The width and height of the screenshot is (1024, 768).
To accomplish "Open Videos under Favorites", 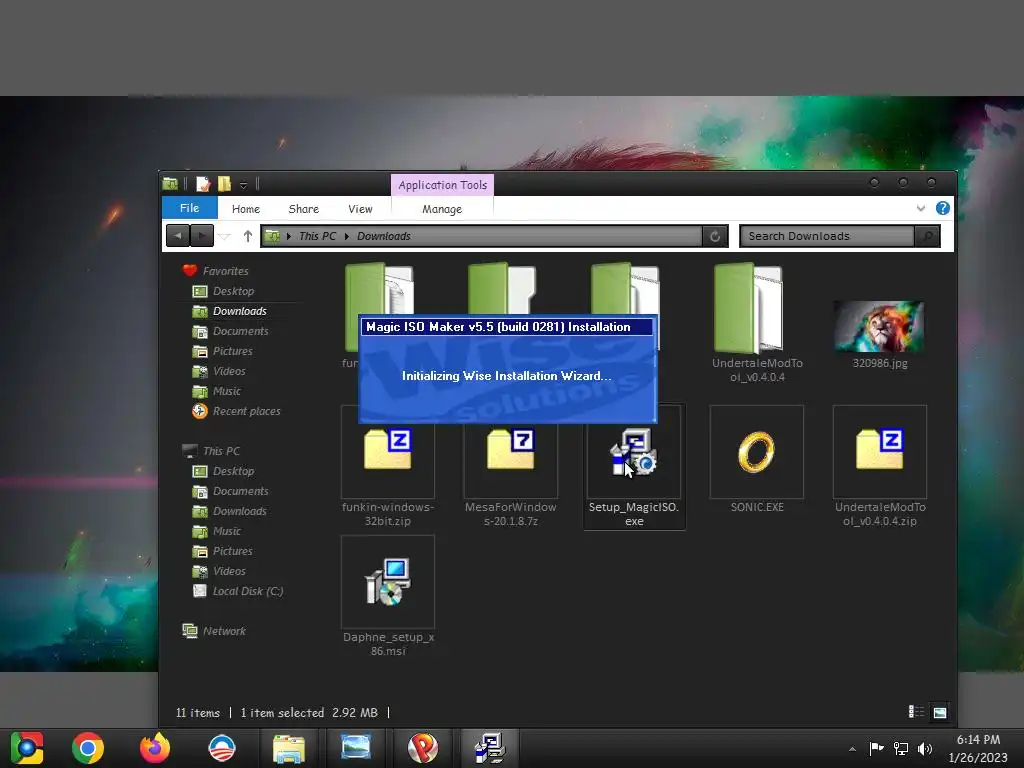I will pos(229,371).
